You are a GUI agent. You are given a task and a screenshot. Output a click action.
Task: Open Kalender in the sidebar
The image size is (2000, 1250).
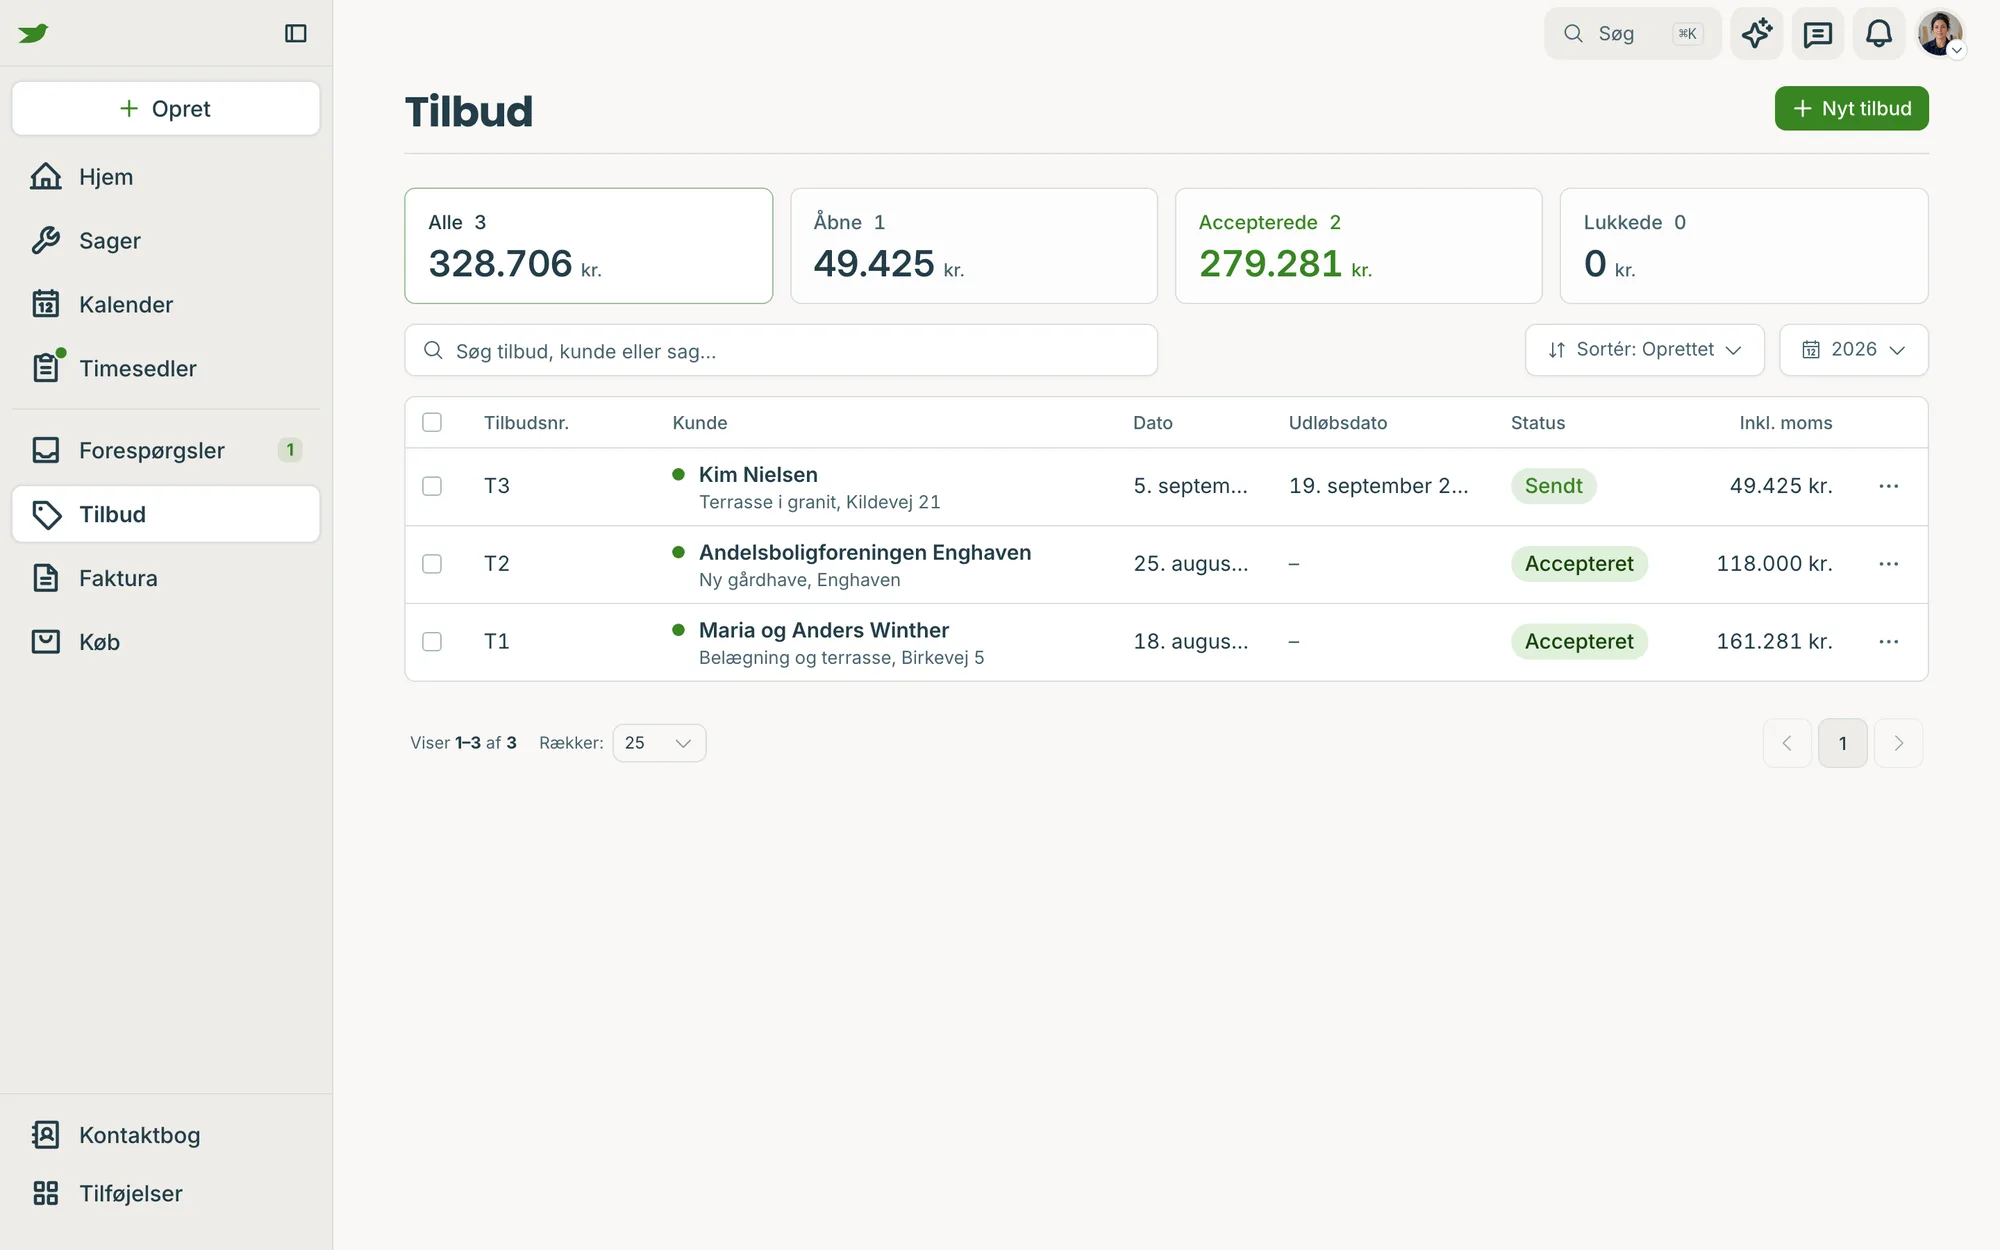tap(166, 305)
